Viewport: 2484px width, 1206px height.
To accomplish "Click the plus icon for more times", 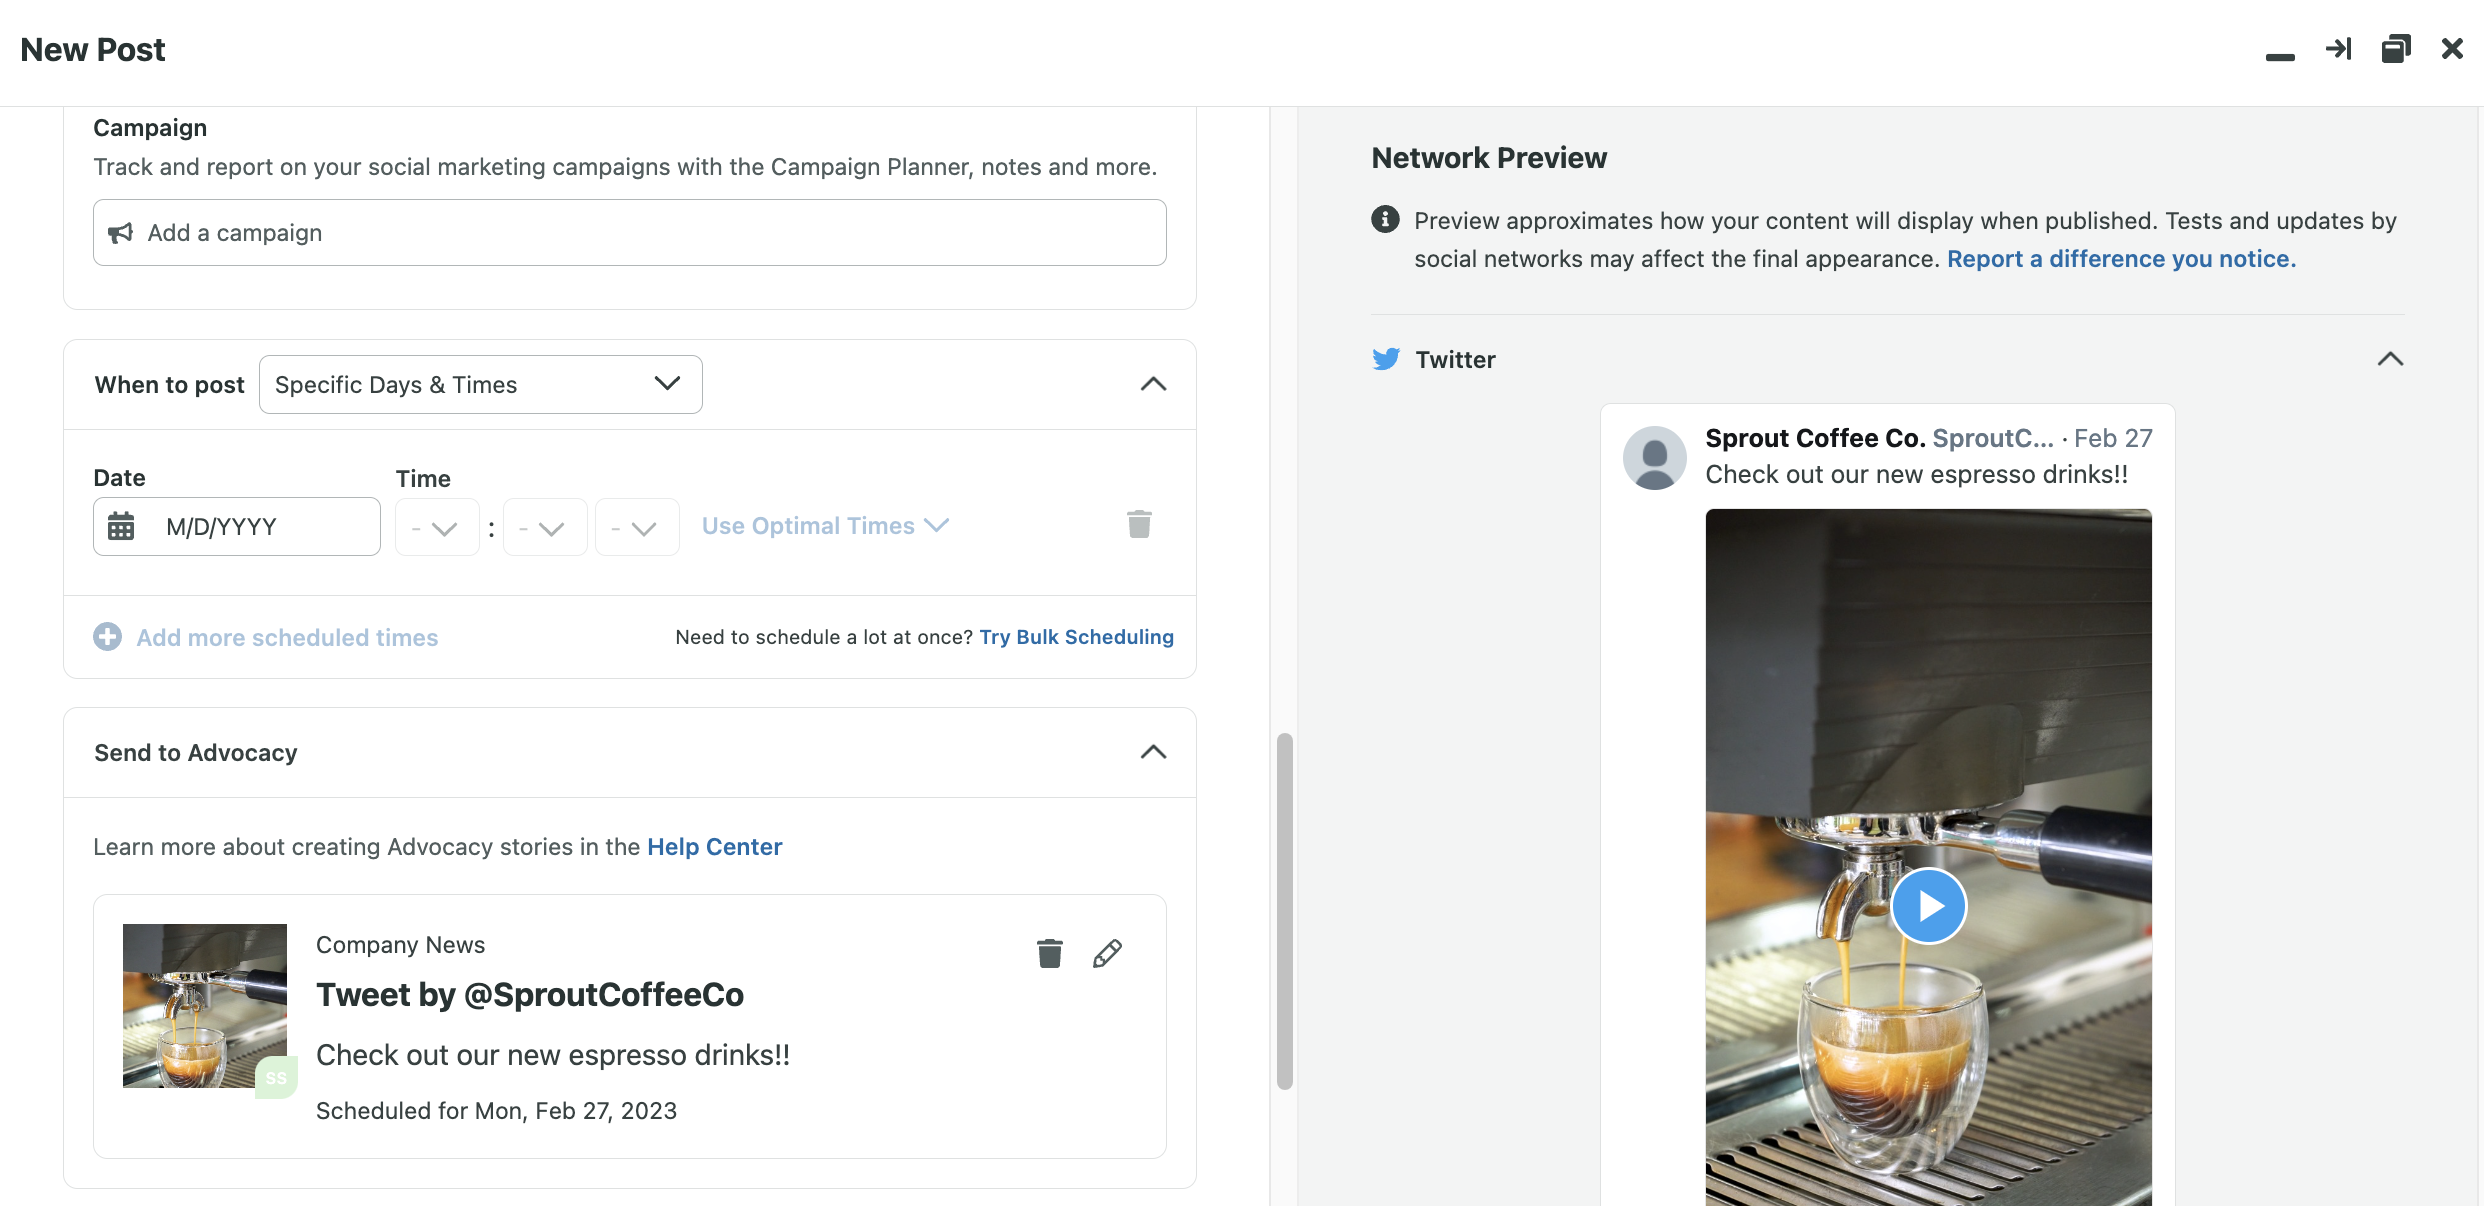I will pos(108,637).
